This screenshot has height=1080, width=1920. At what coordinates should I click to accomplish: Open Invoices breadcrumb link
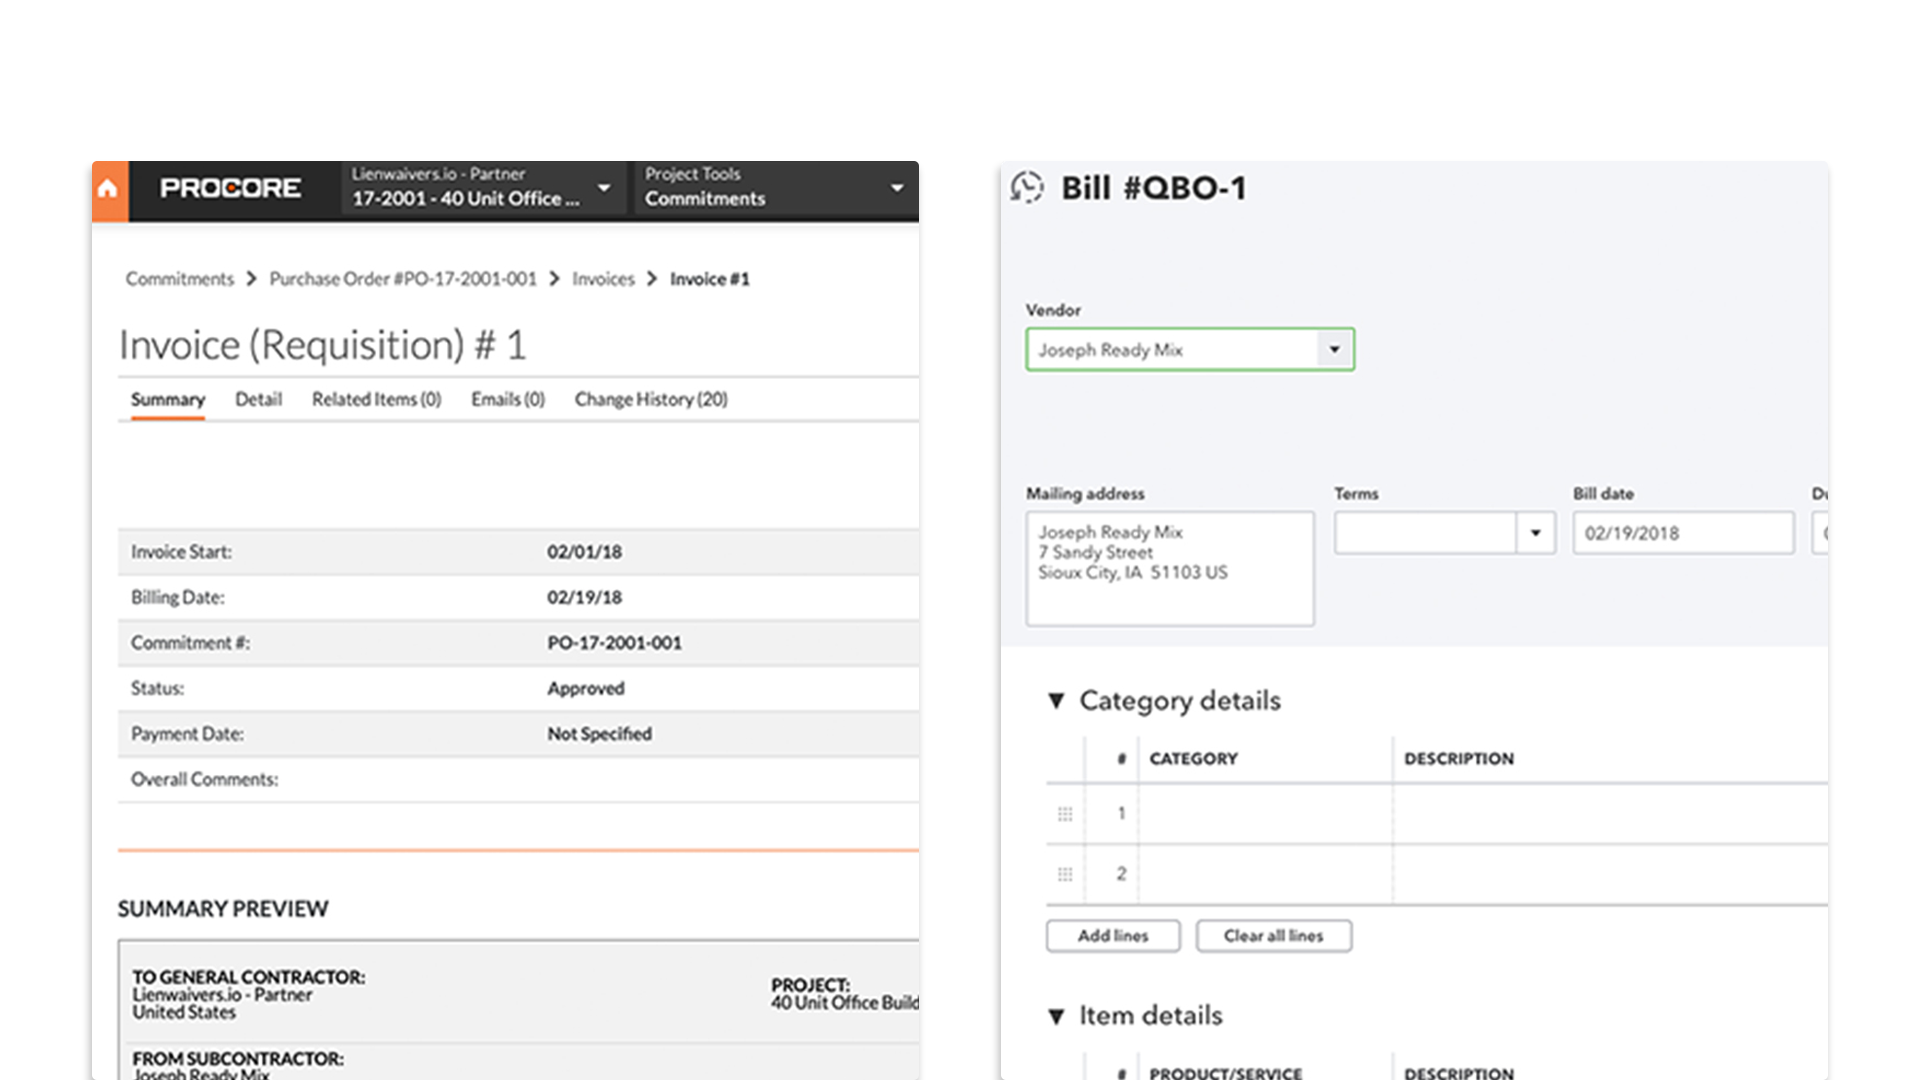click(603, 279)
